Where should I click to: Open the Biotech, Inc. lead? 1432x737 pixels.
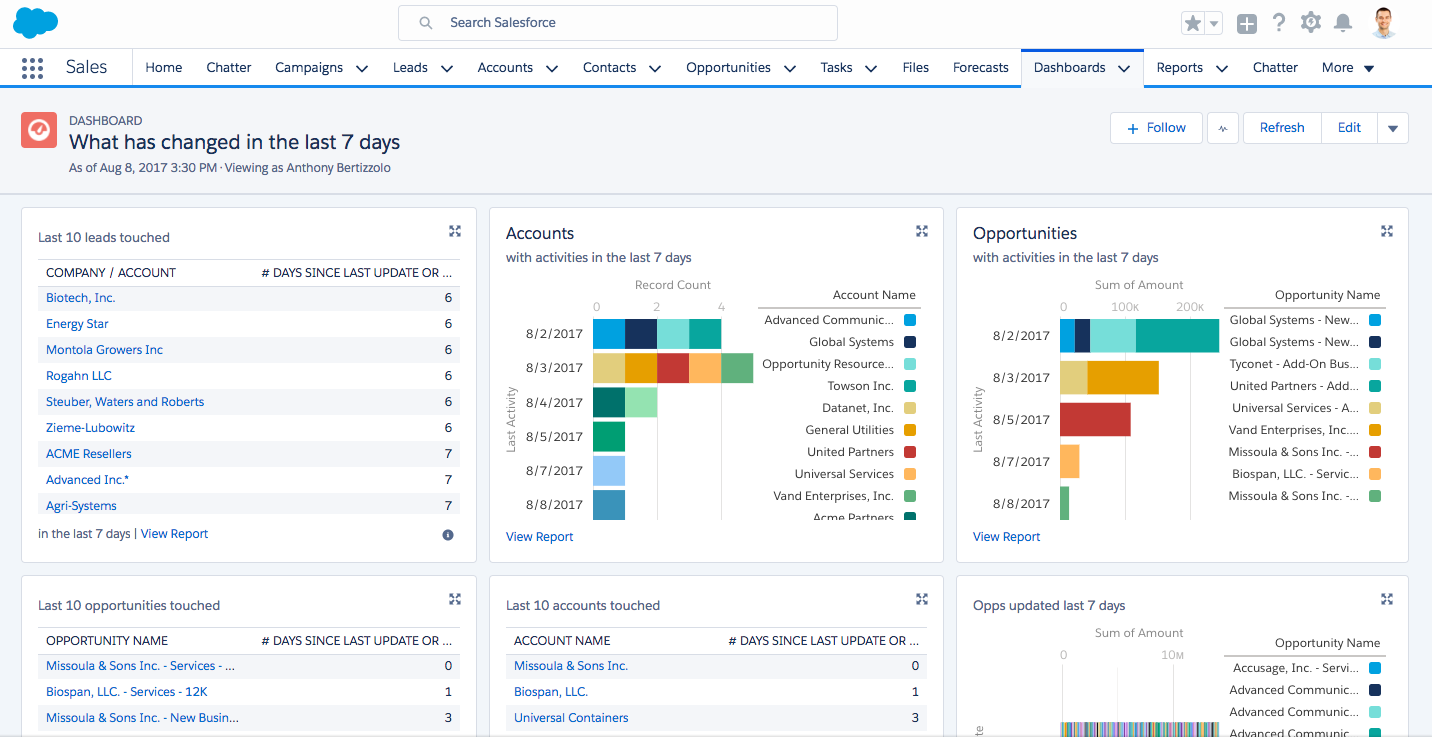point(81,298)
